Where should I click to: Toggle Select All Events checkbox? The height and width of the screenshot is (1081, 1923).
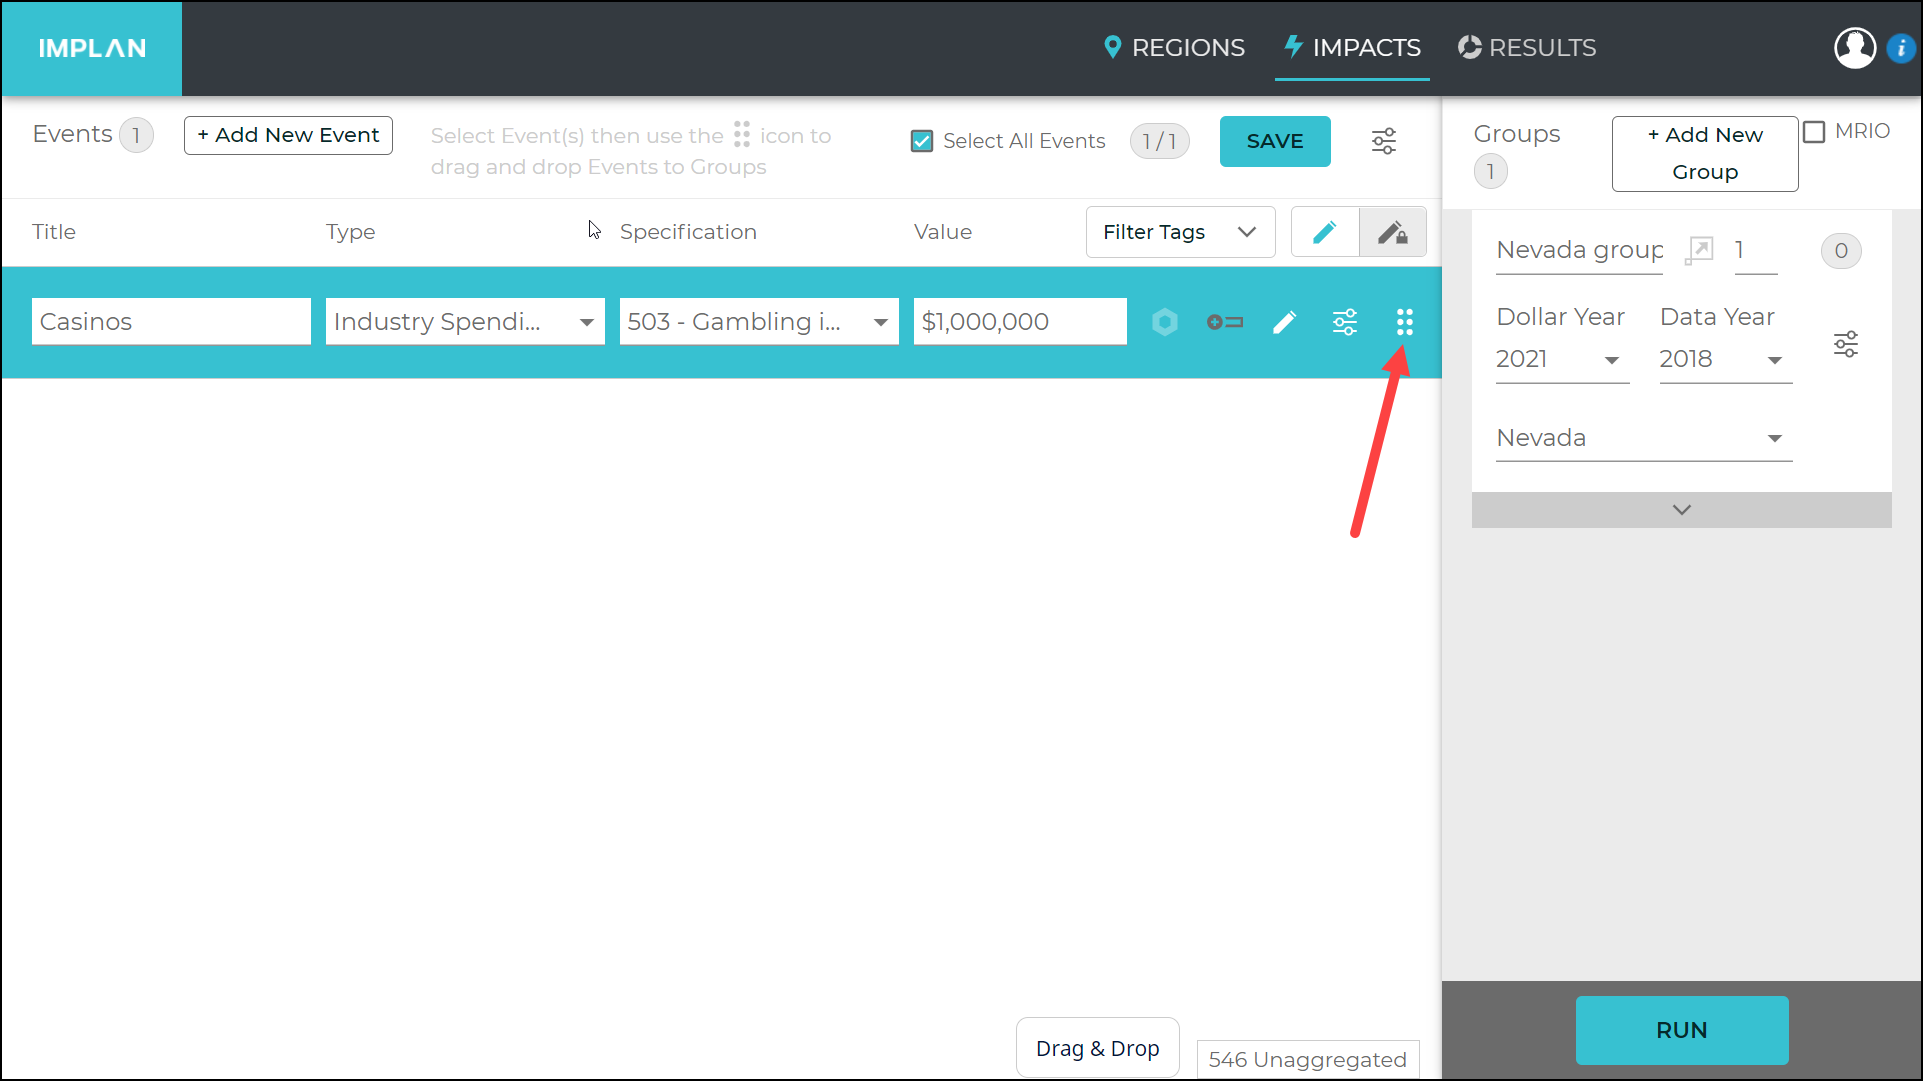(922, 141)
